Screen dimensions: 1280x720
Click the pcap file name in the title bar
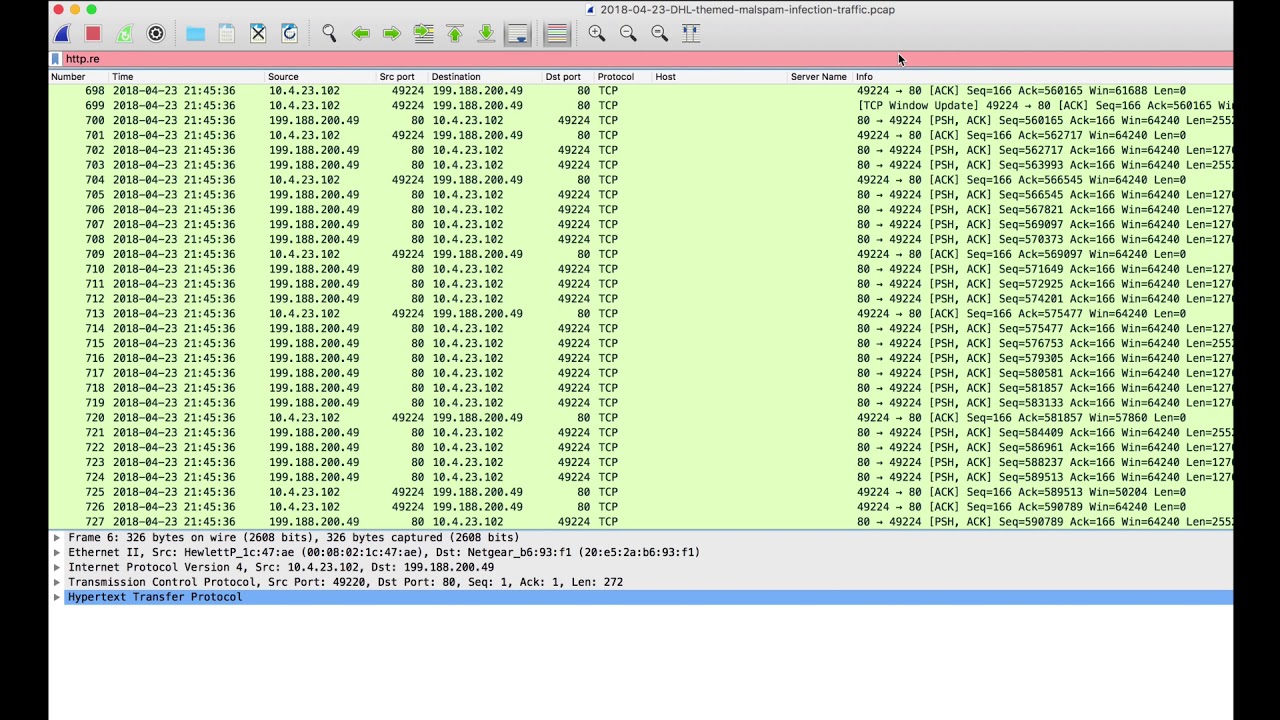point(747,9)
